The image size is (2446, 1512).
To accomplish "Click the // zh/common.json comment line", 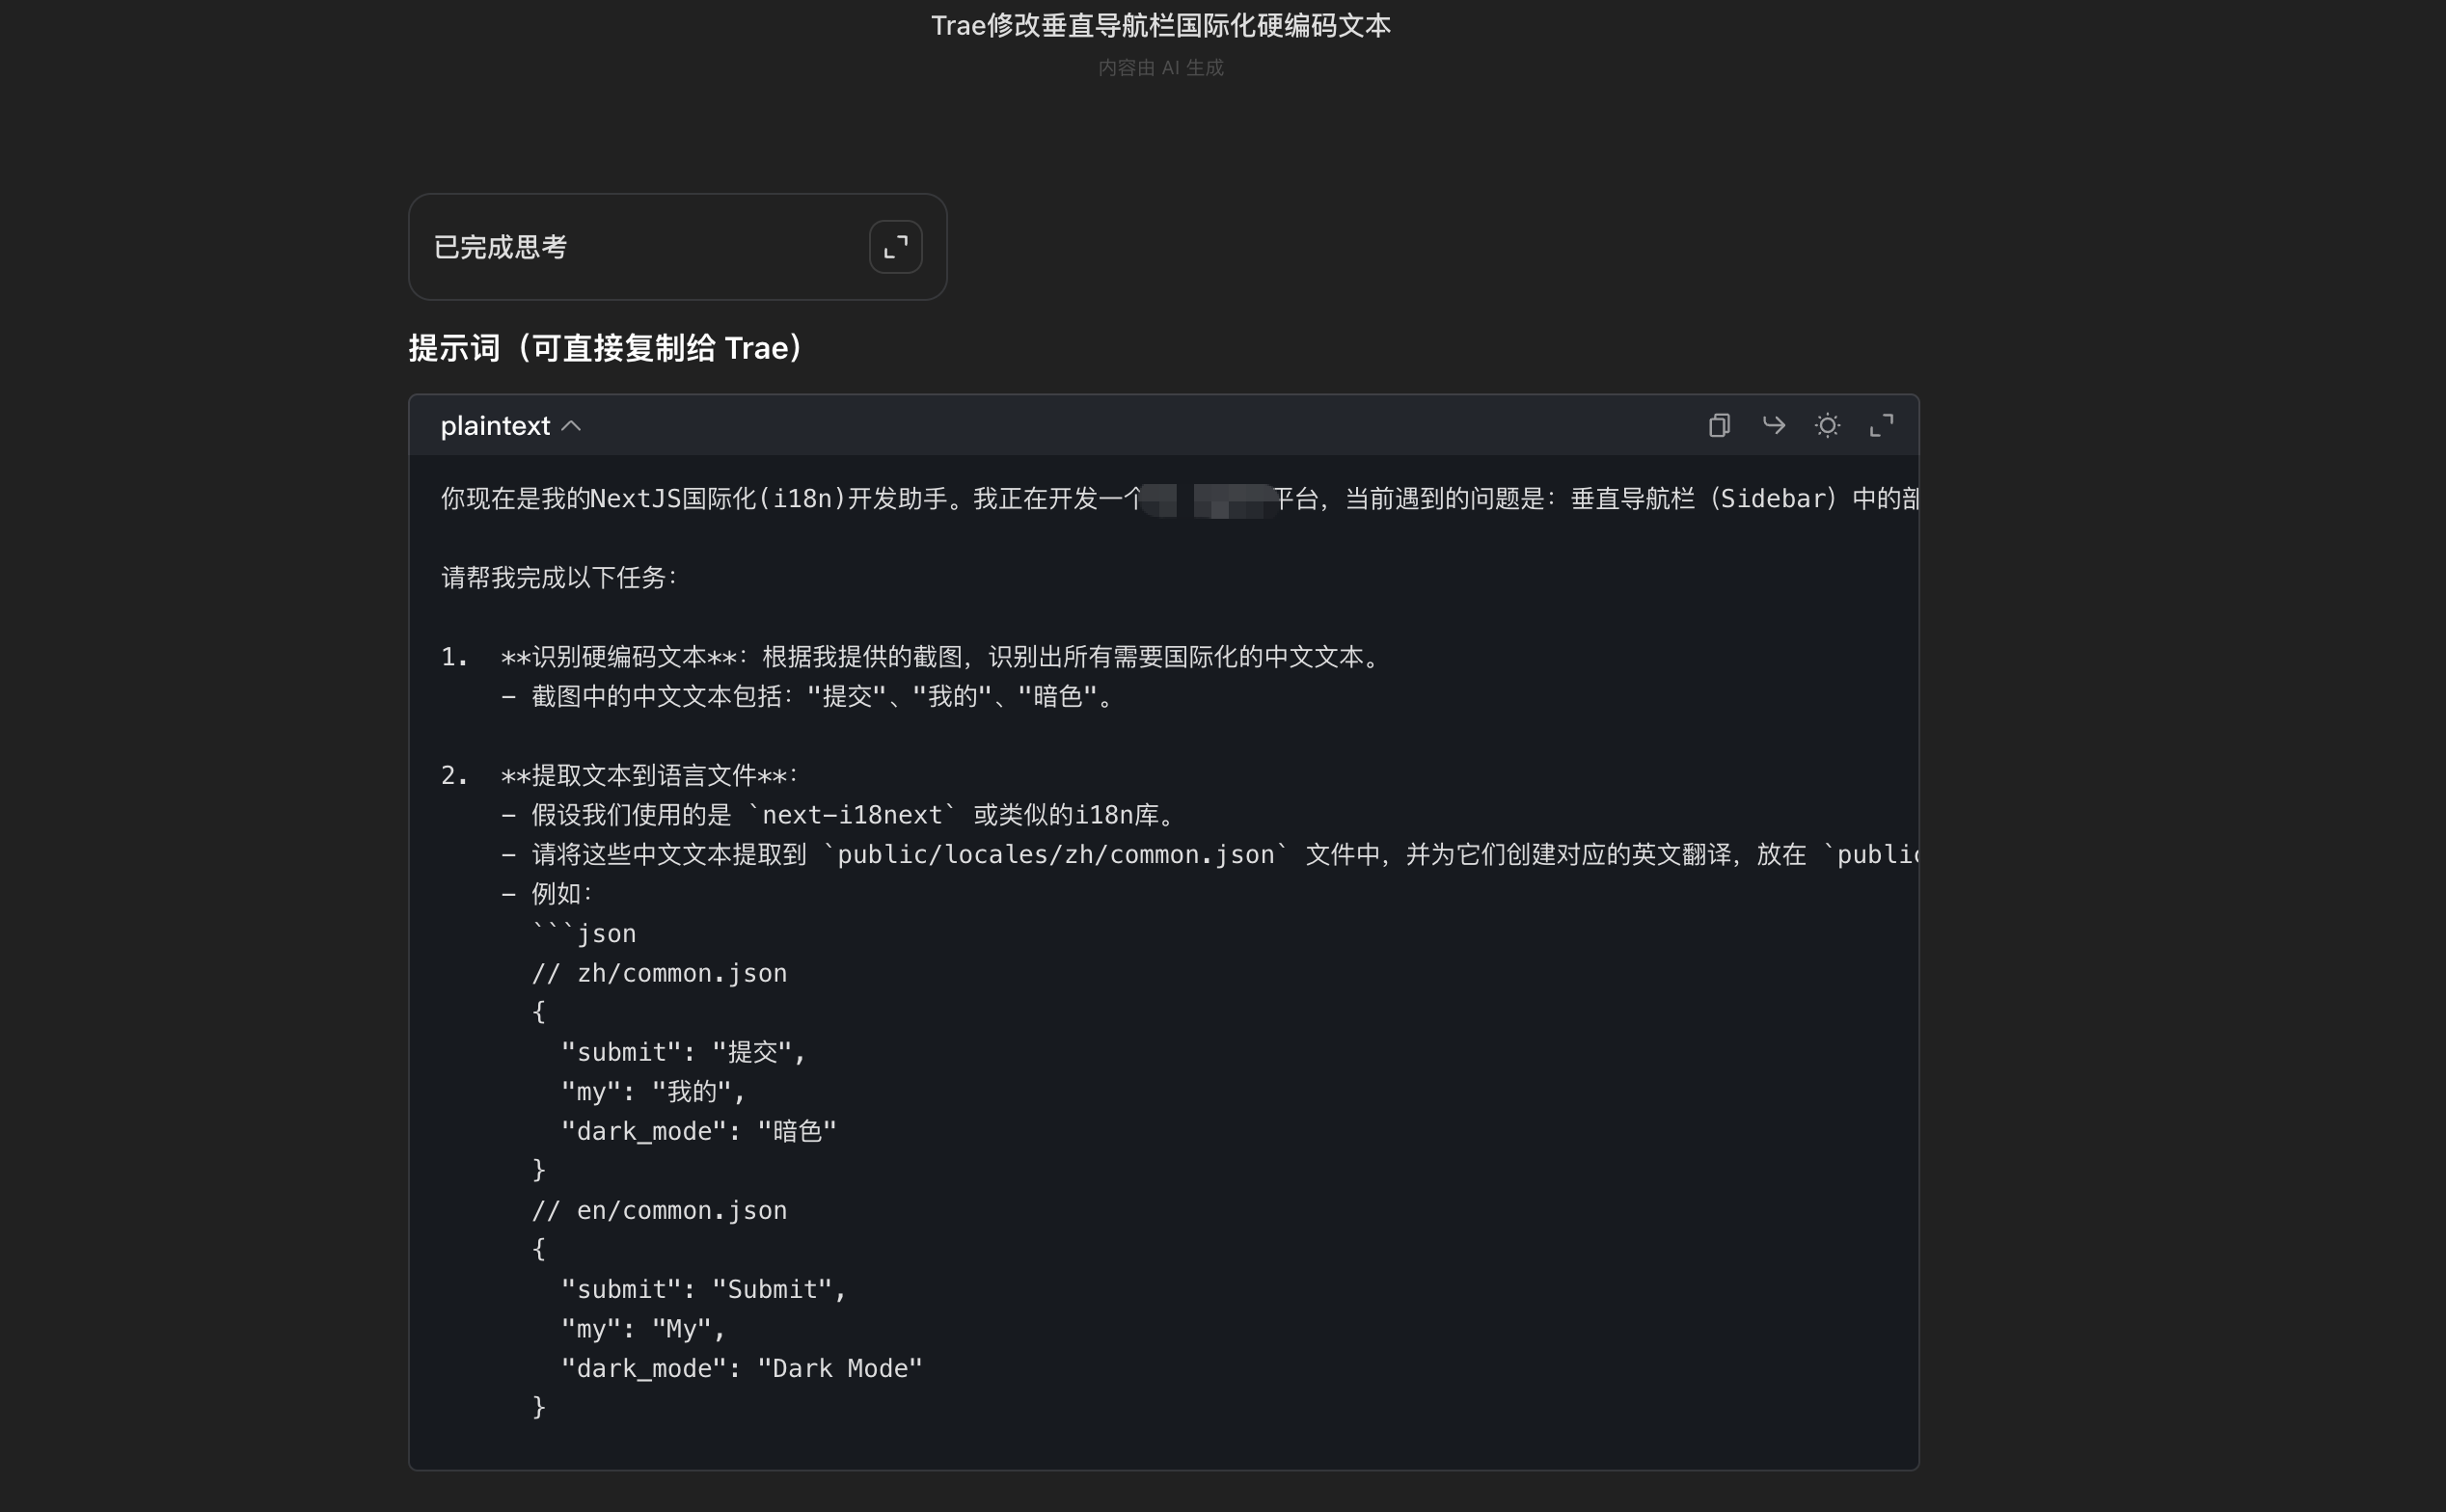I will click(x=660, y=974).
